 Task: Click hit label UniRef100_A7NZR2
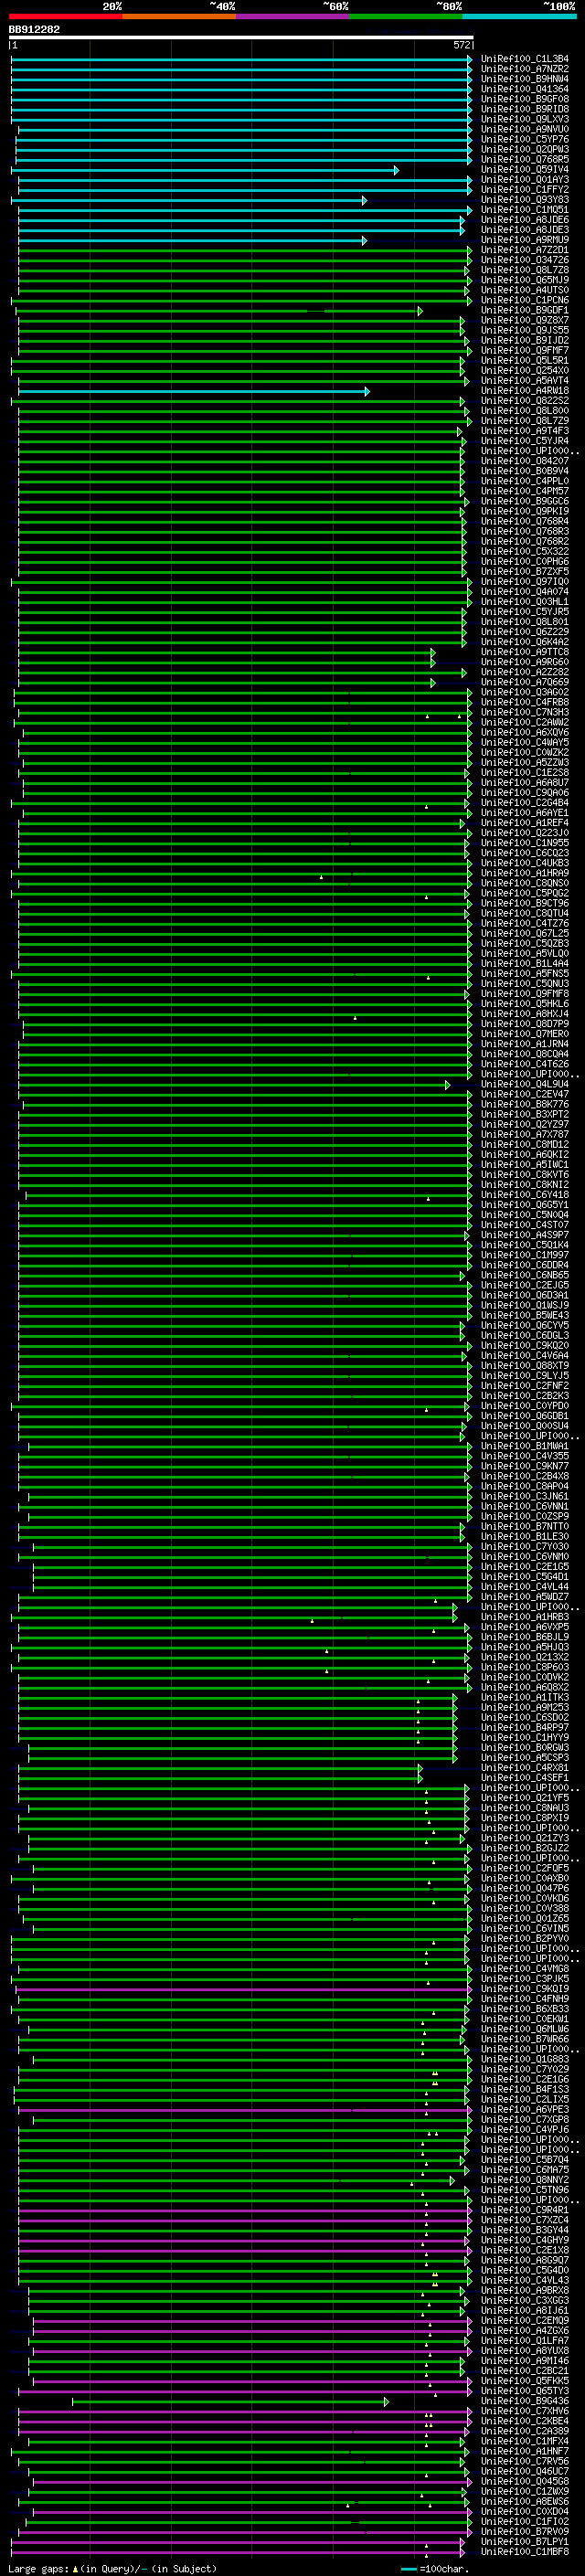coord(525,69)
